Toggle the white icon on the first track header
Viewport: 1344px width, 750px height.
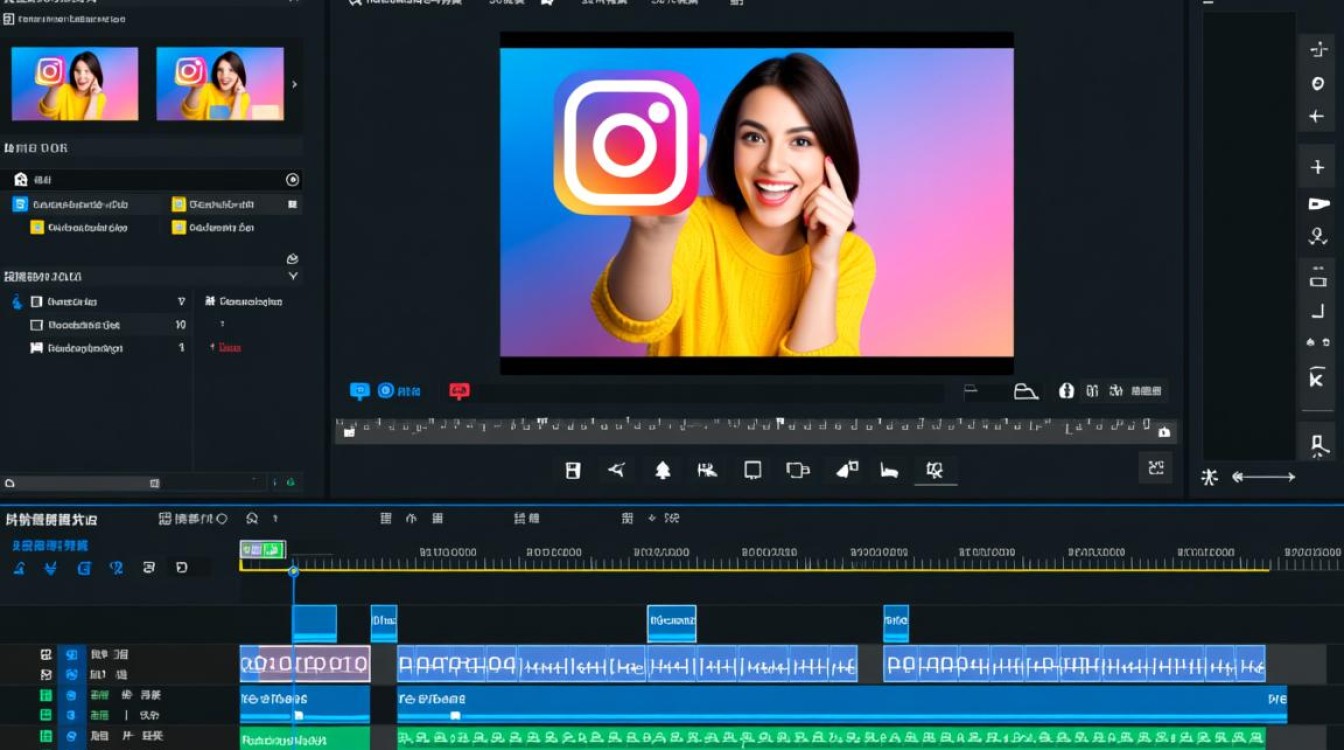tap(46, 655)
